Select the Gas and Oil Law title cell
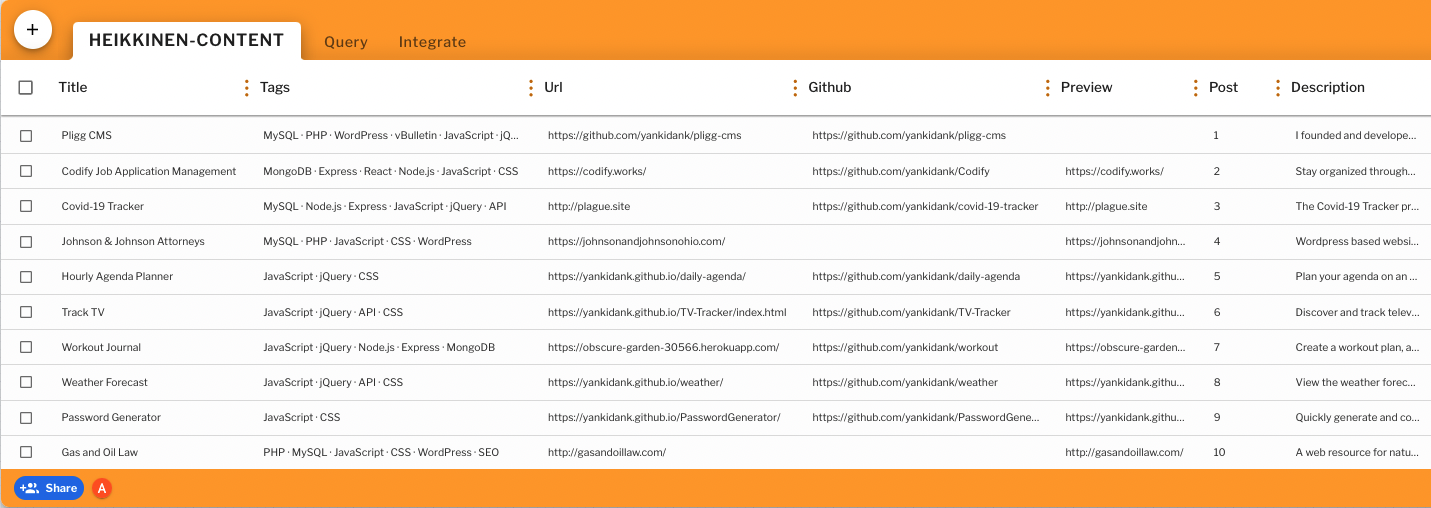 click(100, 453)
